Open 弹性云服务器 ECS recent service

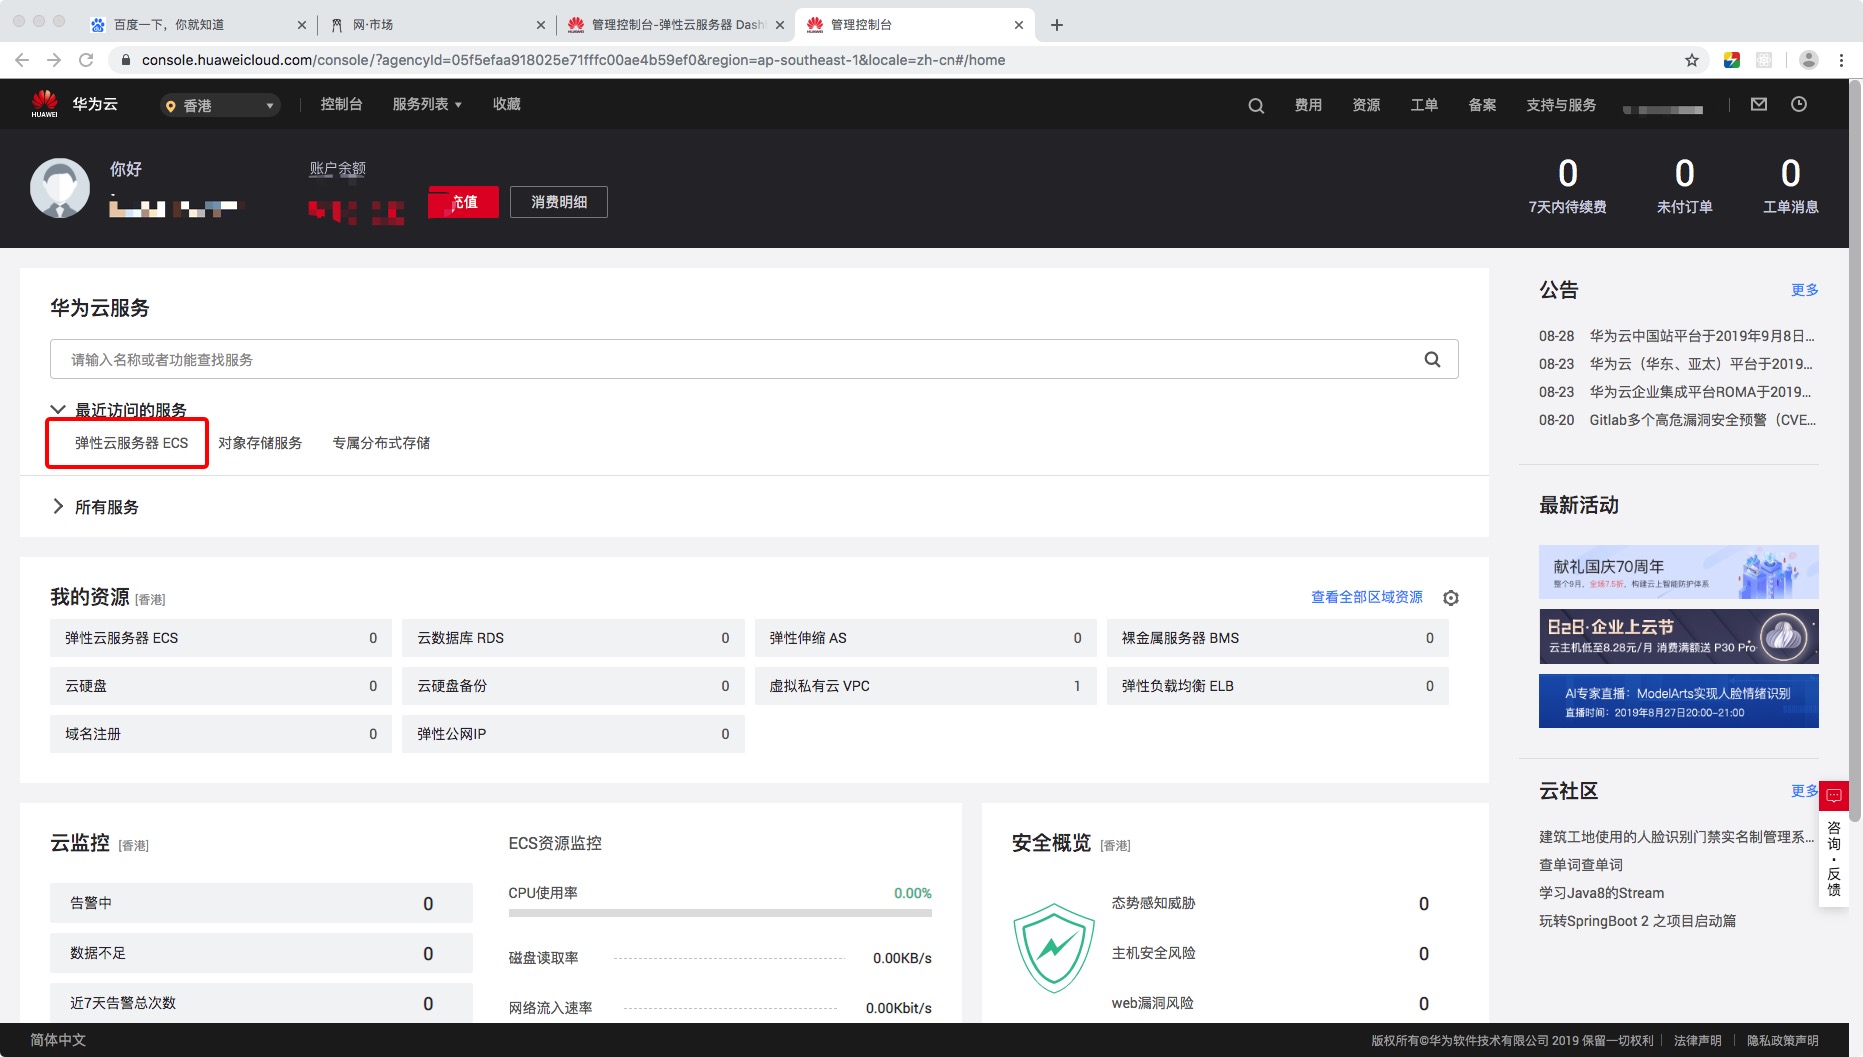coord(131,443)
